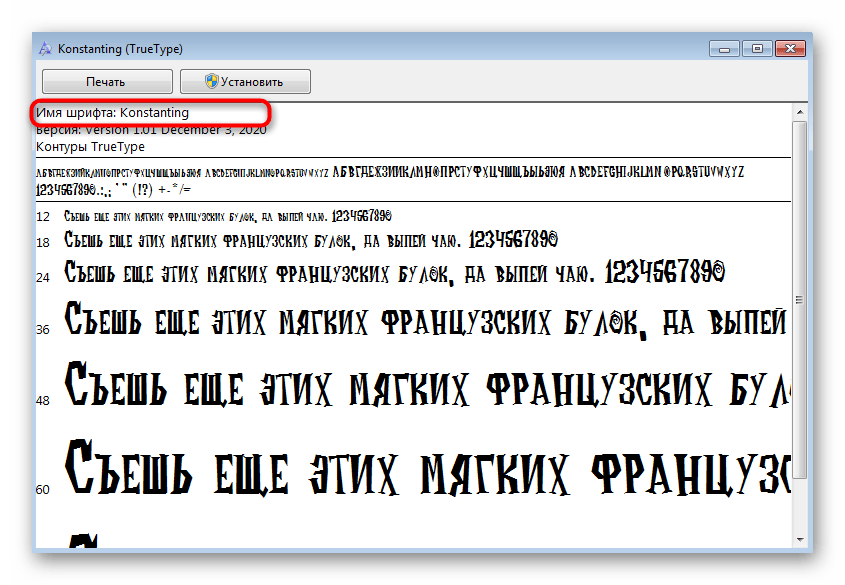This screenshot has width=845, height=585.
Task: Click the font viewer title bar icon
Action: click(x=46, y=48)
